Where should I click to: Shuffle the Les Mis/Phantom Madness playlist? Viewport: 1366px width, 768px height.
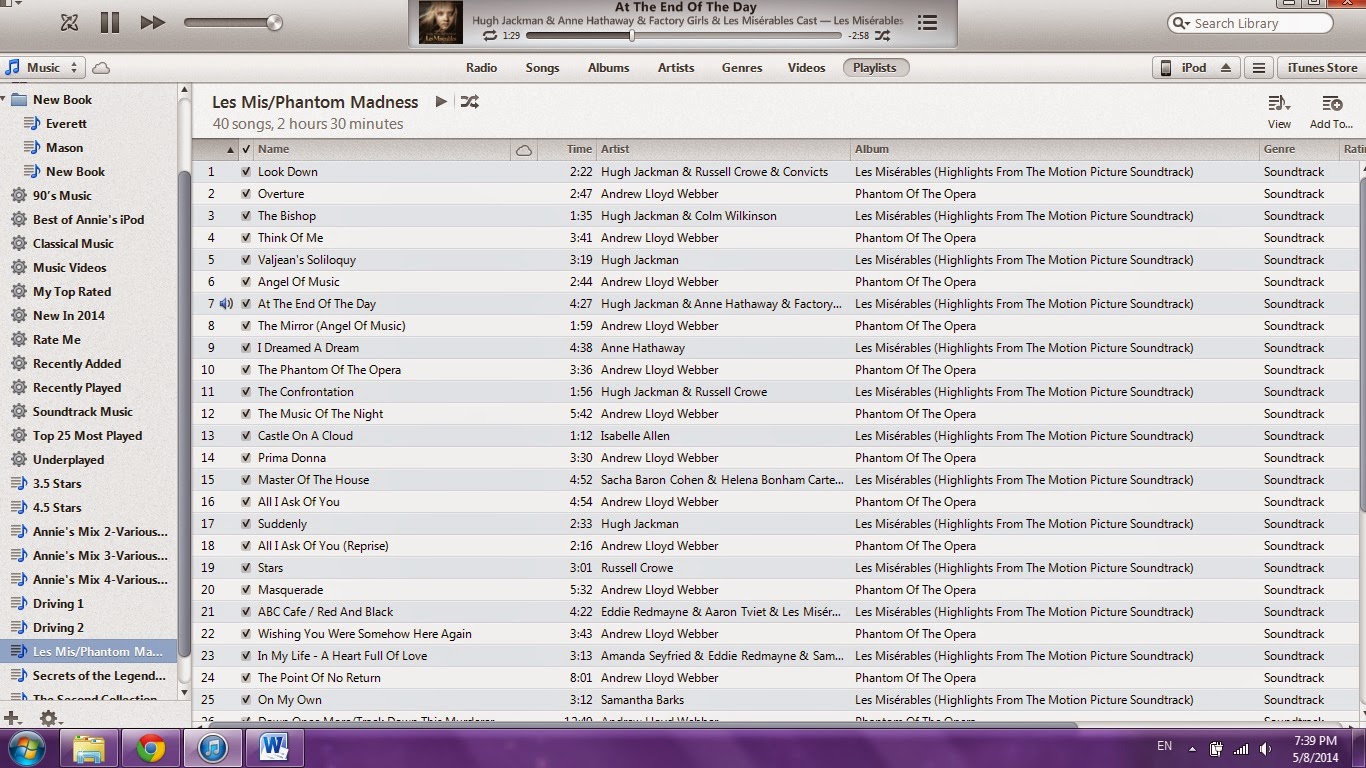469,101
